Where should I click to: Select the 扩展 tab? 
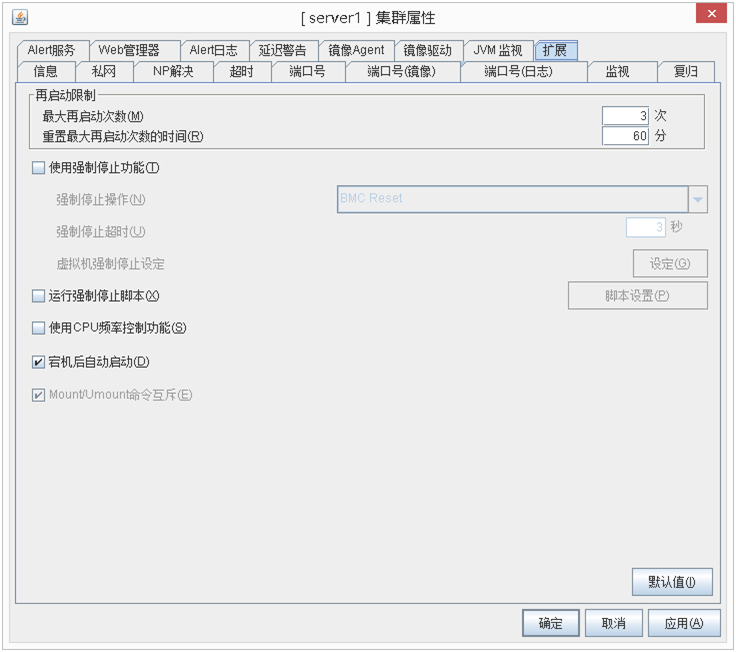click(555, 50)
